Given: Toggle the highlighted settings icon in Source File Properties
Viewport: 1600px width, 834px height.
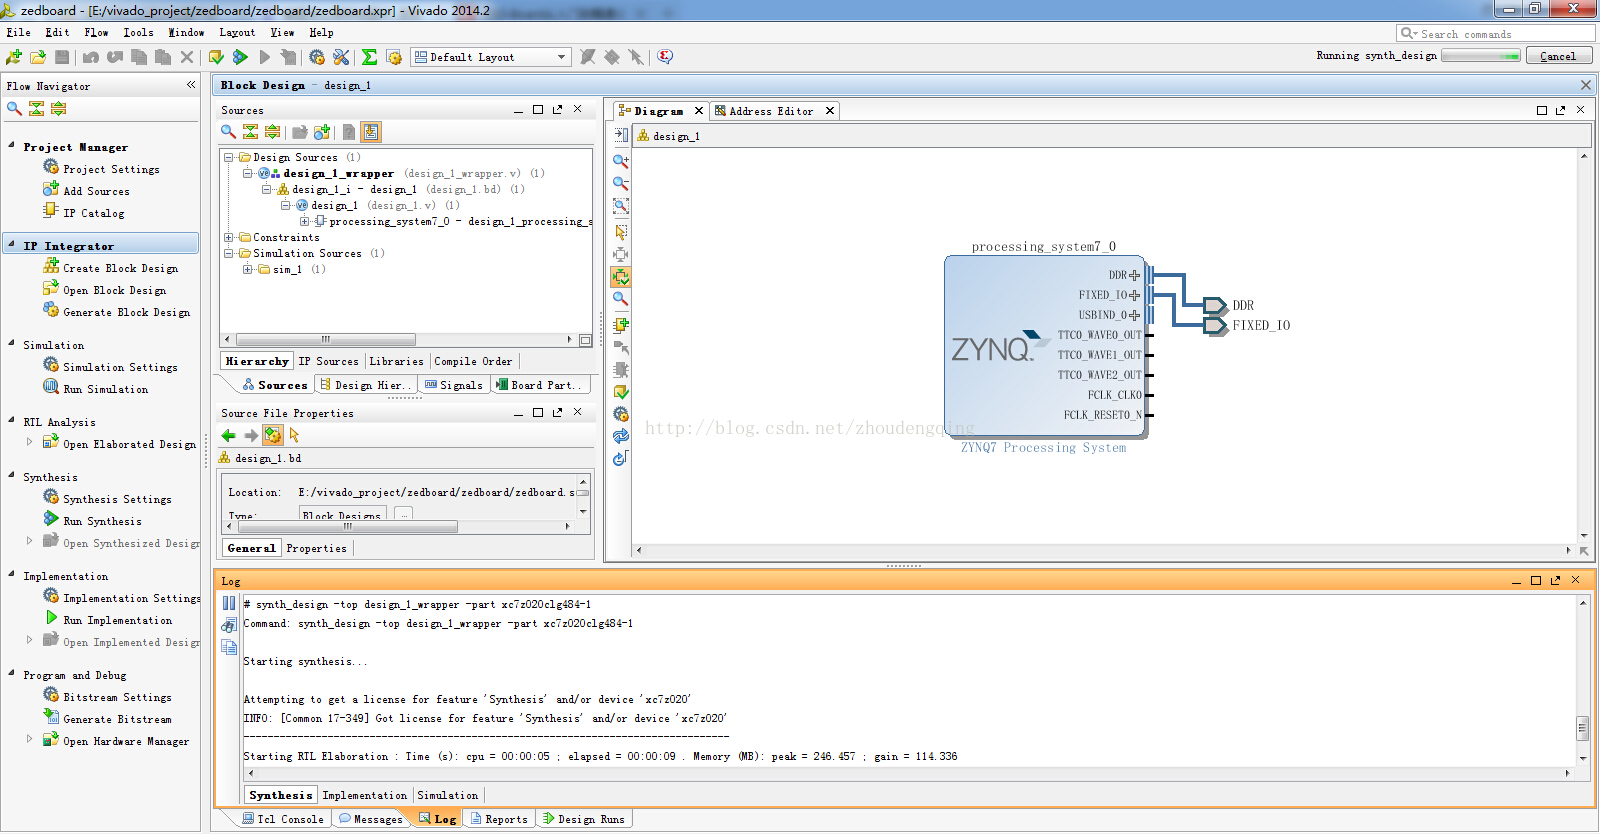Looking at the screenshot, I should [x=273, y=435].
